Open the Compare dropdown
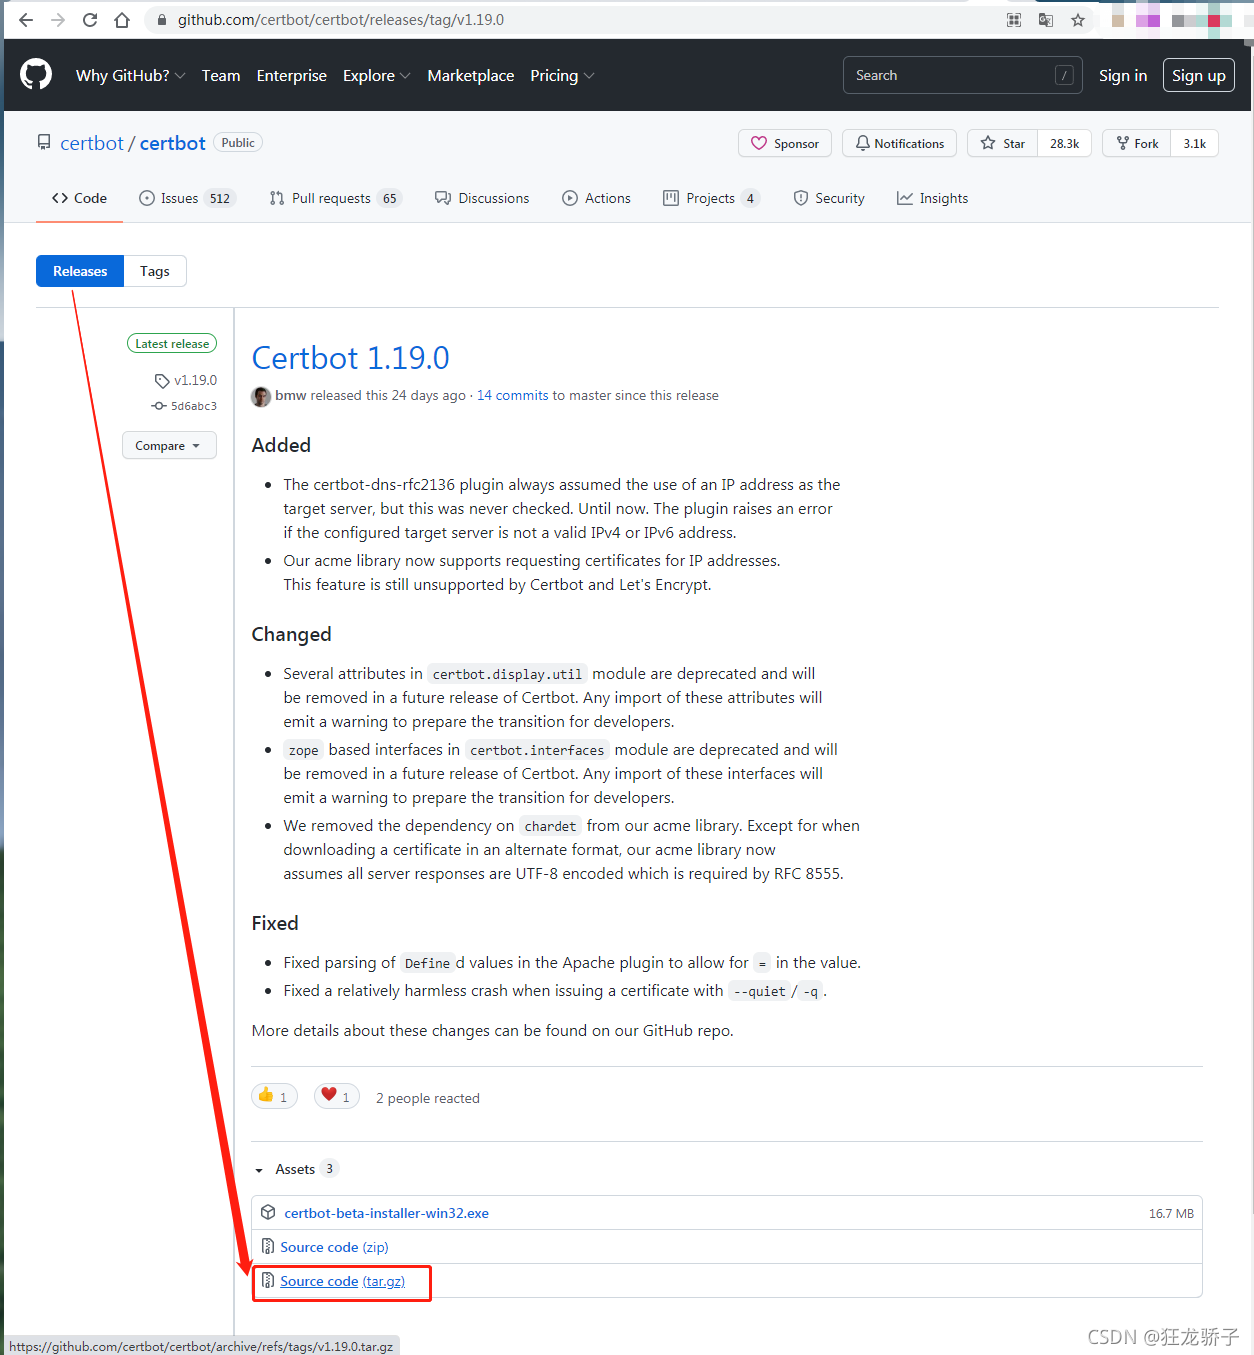Viewport: 1254px width, 1355px height. tap(169, 445)
